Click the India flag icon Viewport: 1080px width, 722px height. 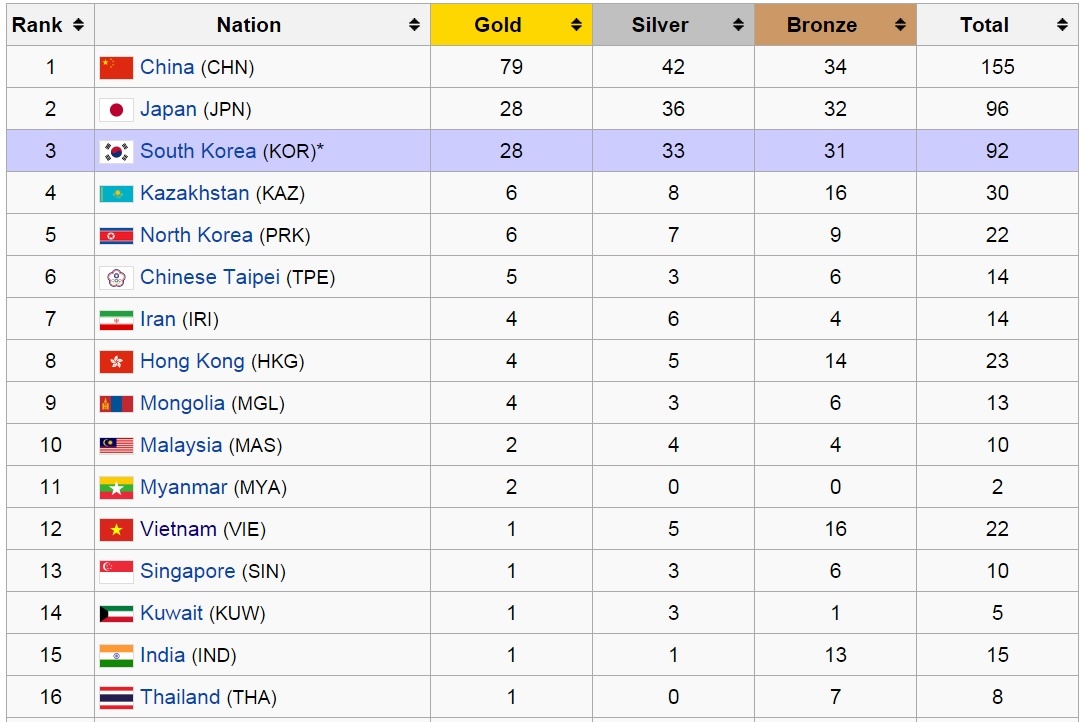click(x=116, y=656)
